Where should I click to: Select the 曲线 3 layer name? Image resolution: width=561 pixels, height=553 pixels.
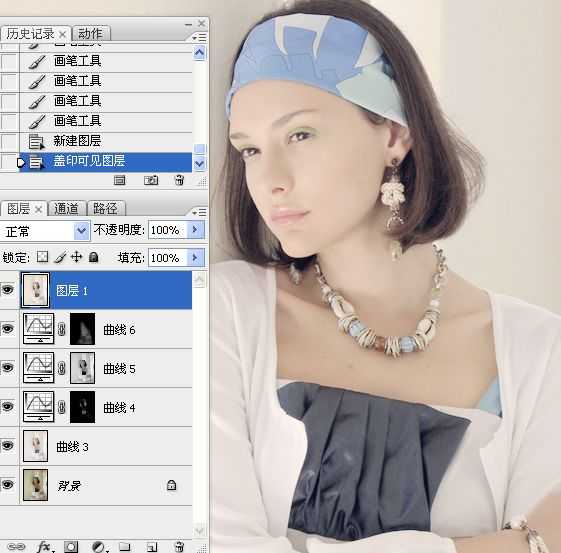point(72,446)
